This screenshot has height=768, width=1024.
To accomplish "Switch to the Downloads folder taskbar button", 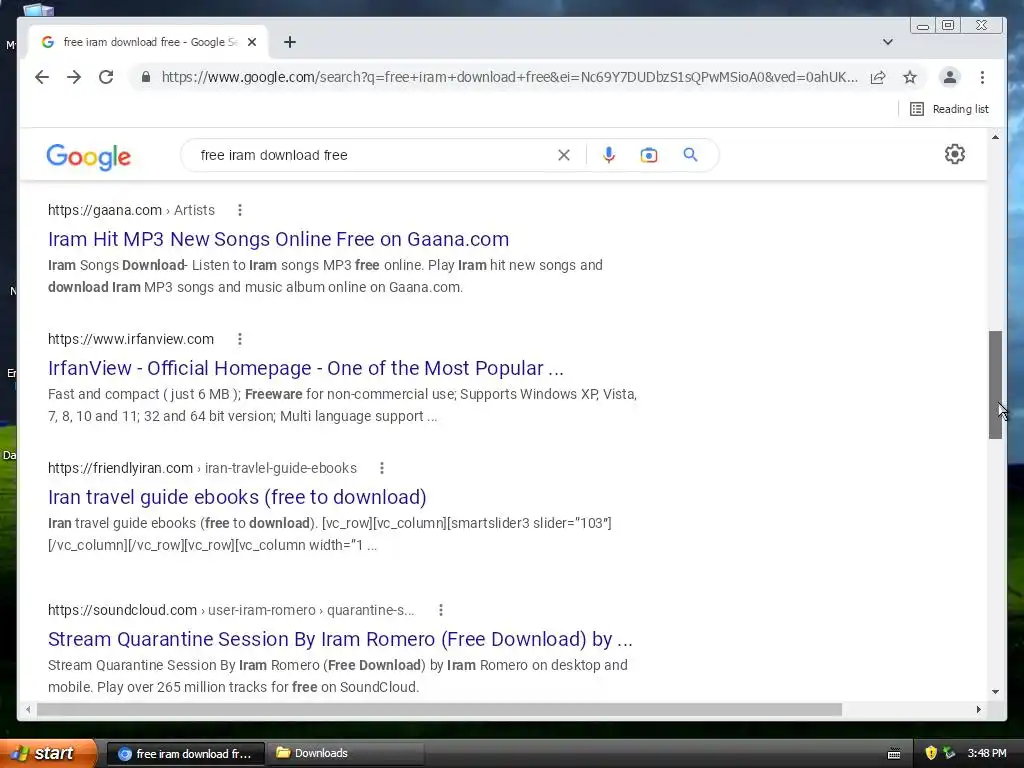I will pyautogui.click(x=346, y=754).
